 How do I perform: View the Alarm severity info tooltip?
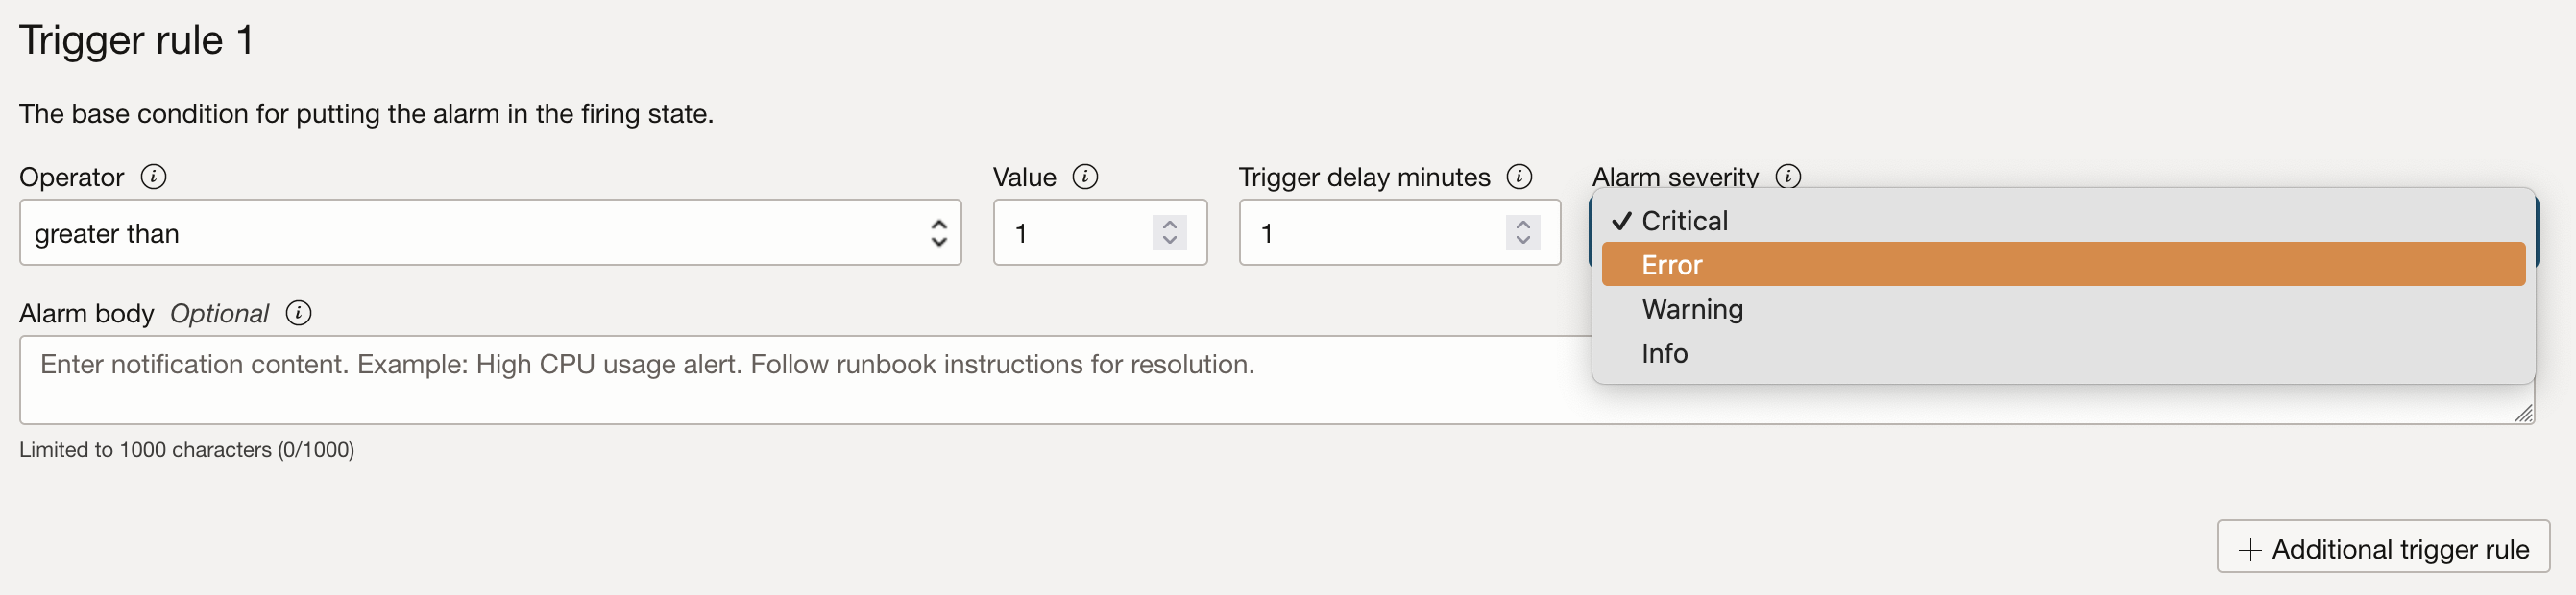(1791, 176)
